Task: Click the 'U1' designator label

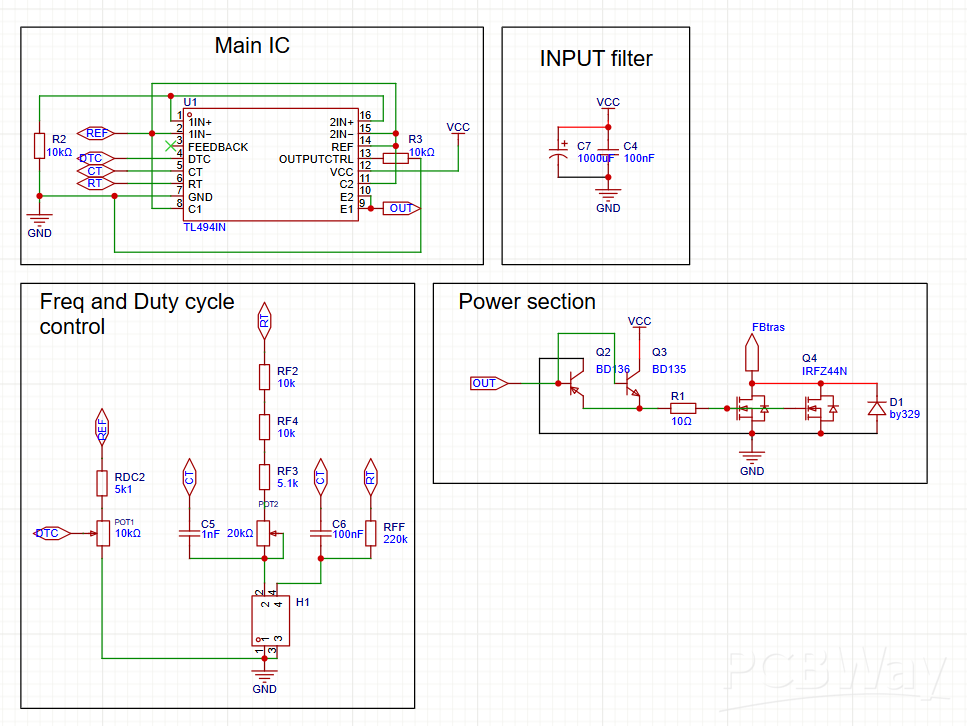Action: [x=190, y=102]
